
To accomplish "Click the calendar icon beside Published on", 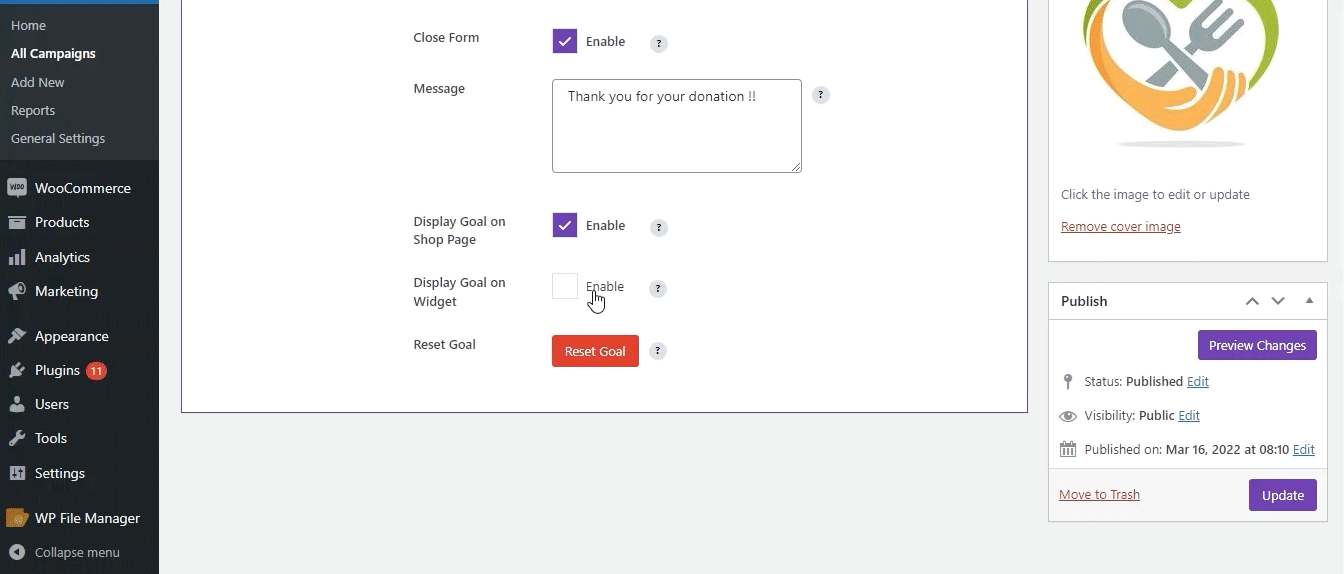I will pyautogui.click(x=1068, y=450).
